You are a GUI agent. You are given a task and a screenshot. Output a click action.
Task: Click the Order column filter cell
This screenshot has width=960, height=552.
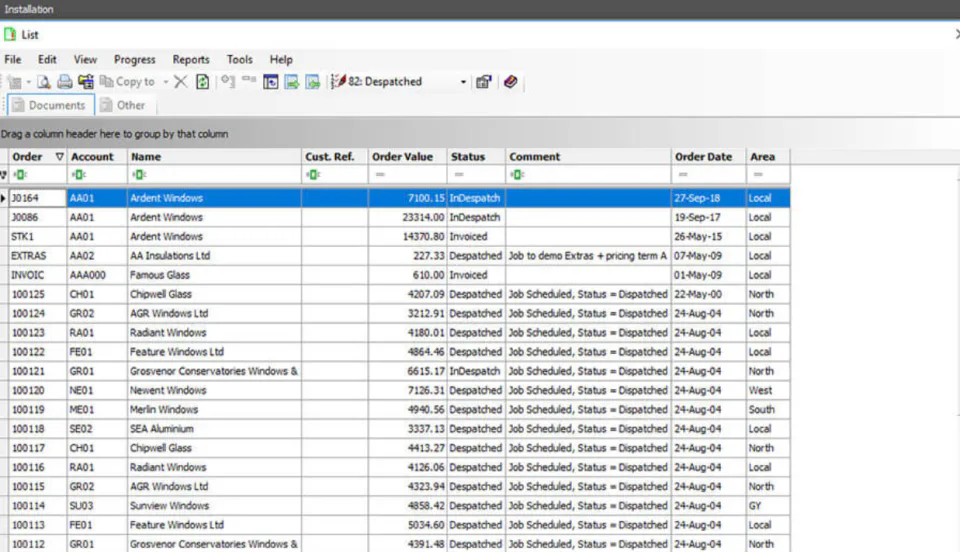38,175
